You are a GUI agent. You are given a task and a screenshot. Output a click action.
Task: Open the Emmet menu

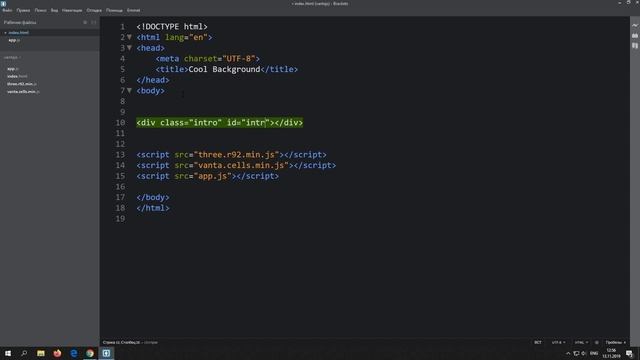click(133, 10)
